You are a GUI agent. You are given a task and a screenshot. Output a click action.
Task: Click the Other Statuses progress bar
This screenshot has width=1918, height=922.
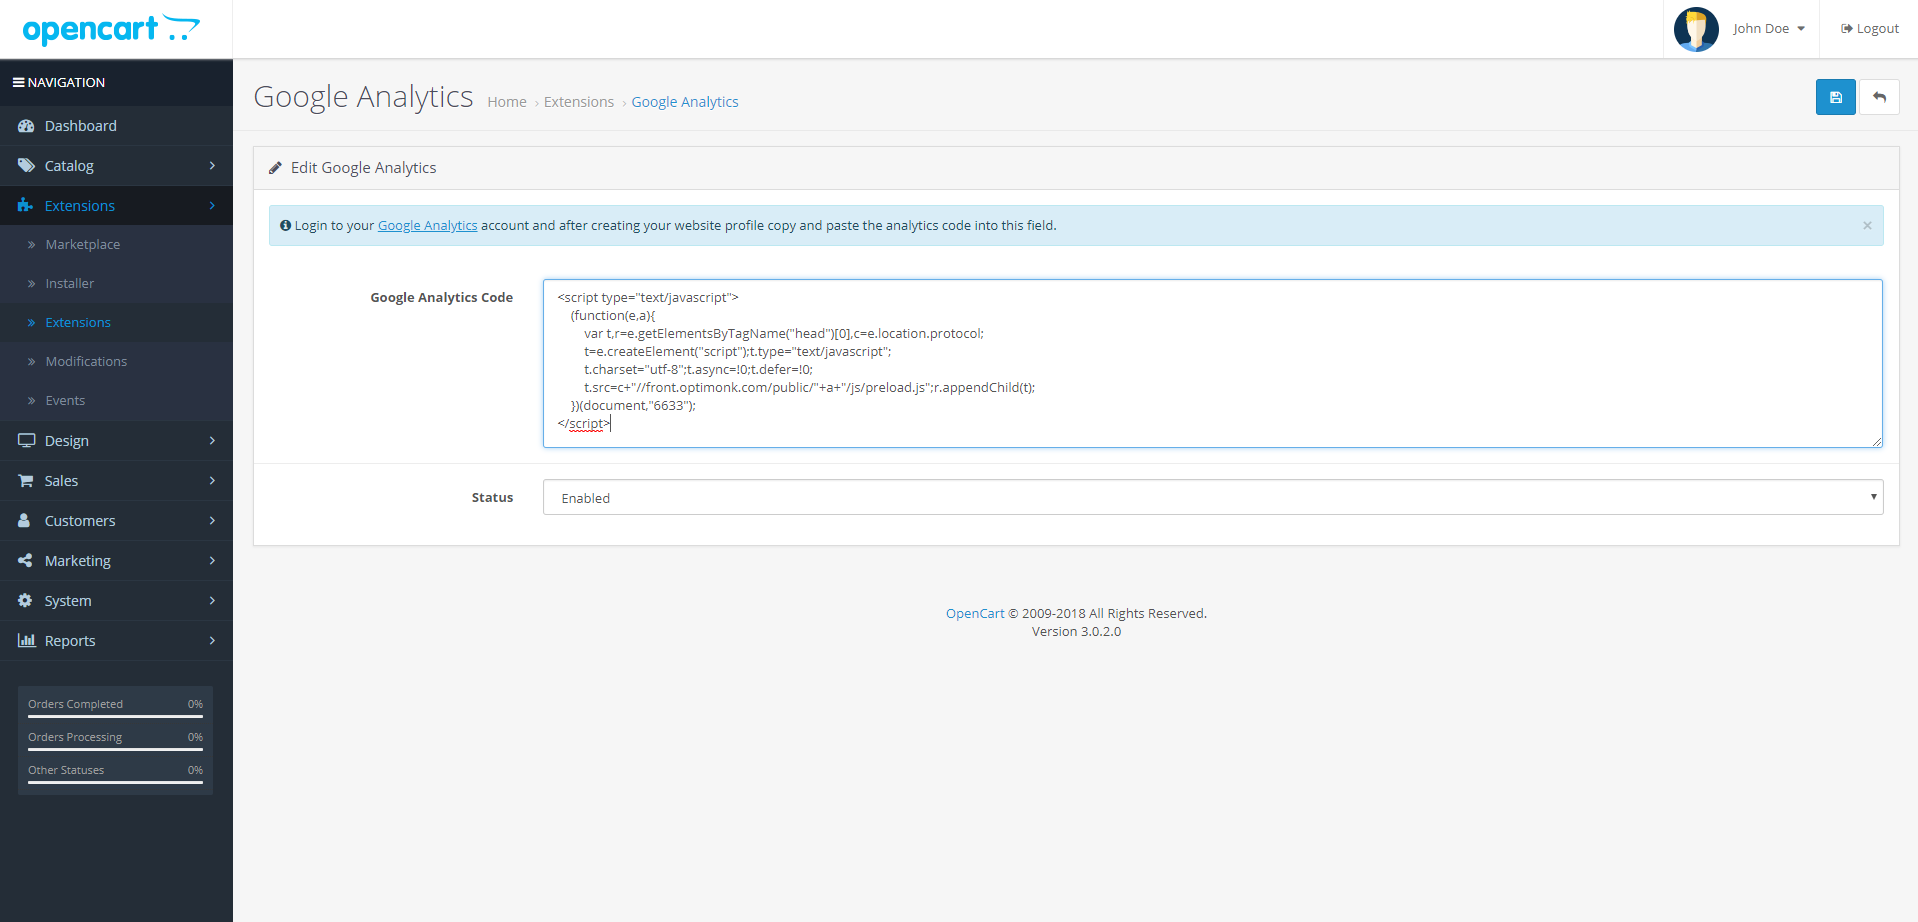[115, 782]
